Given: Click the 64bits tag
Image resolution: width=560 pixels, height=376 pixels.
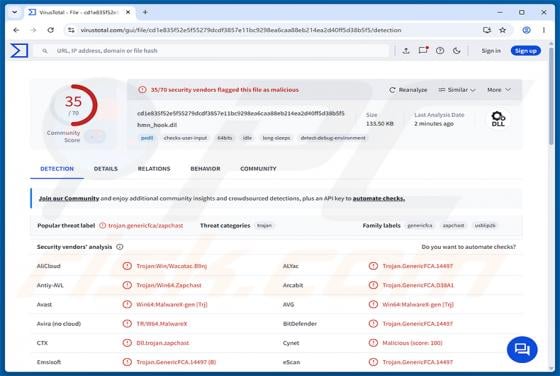Looking at the screenshot, I should 225,138.
